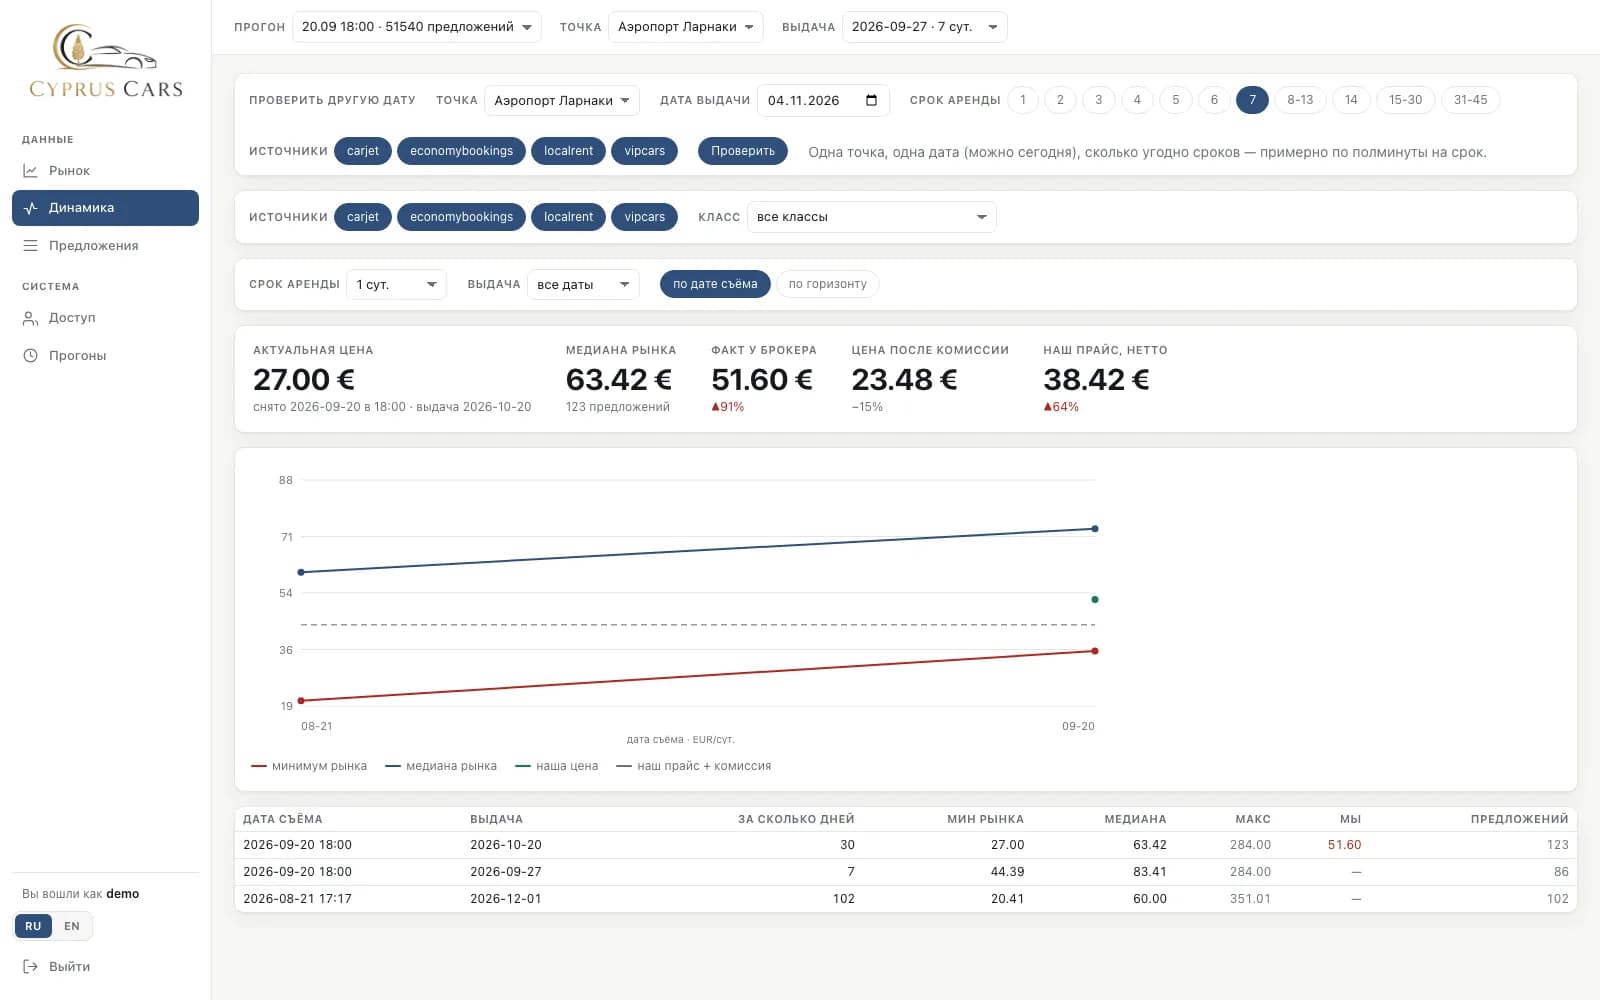Click the Cyprus Cars logo

click(x=106, y=62)
